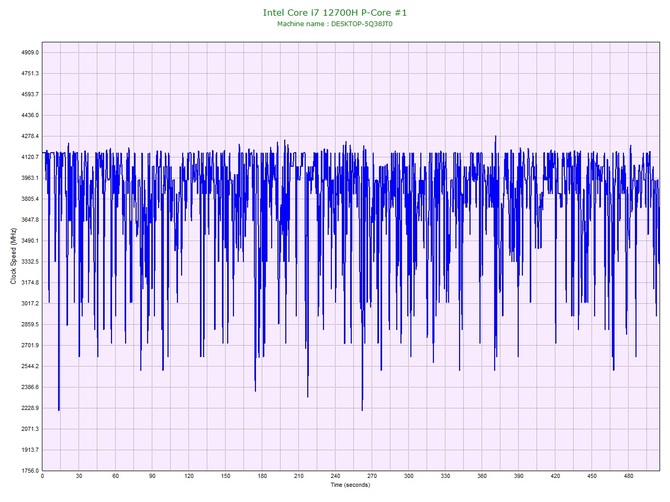Viewport: 670px width, 502px height.
Task: Click the 3332.5 y-axis value
Action: pos(30,262)
